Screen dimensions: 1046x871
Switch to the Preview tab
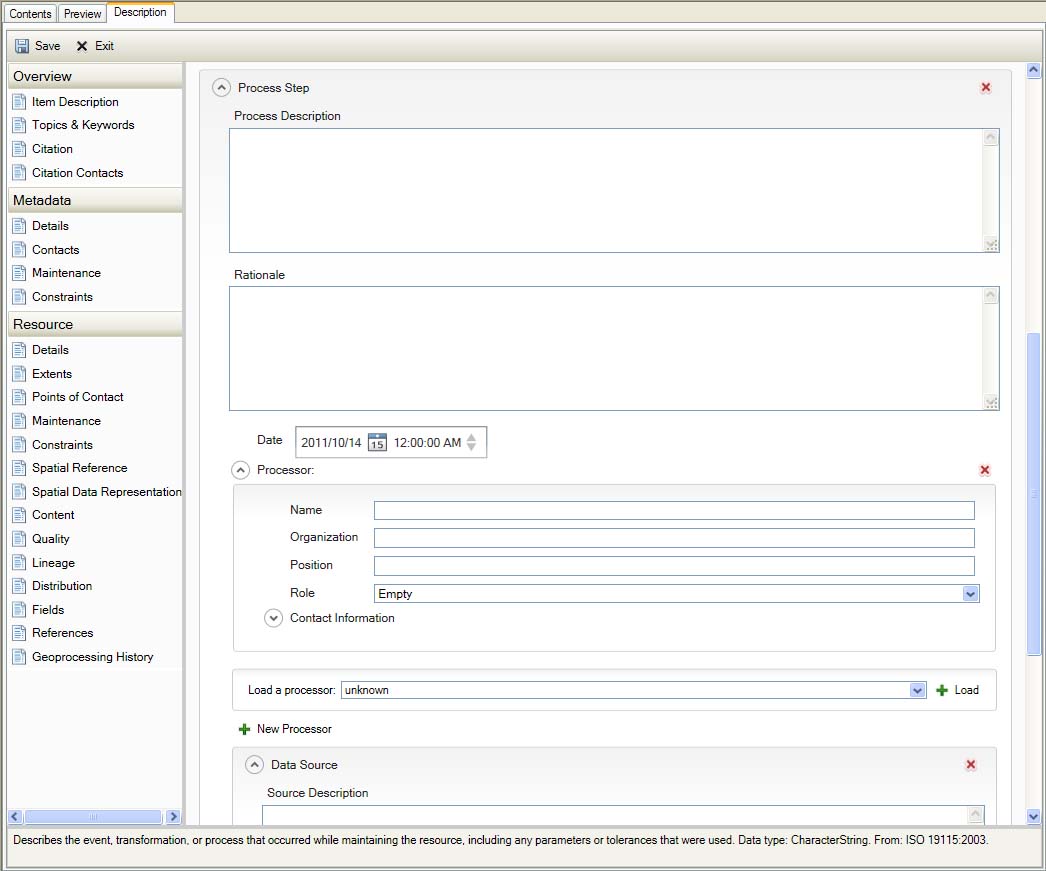tap(83, 14)
